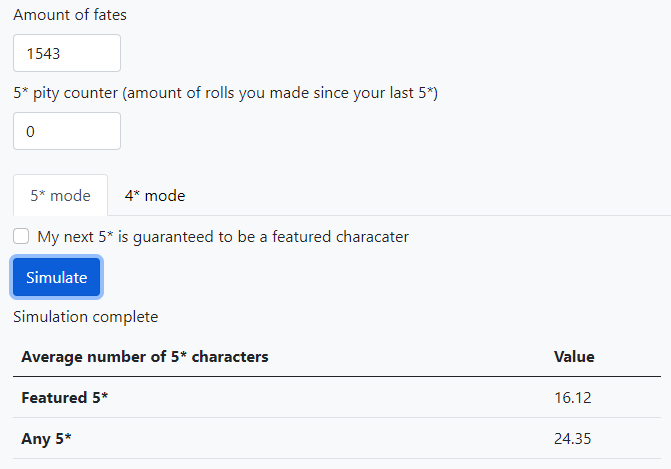Click the word 'characater' in checkbox label
Screen dimensions: 671x469
point(370,237)
